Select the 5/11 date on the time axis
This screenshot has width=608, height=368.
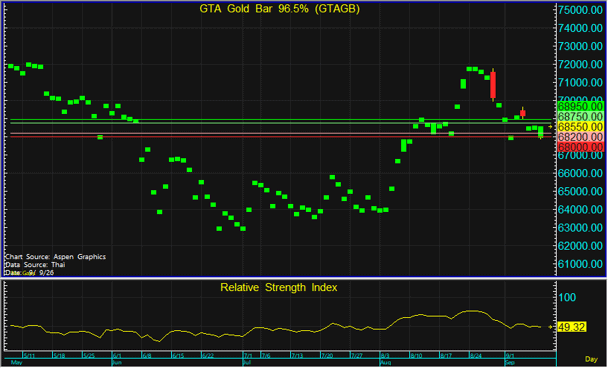click(29, 355)
